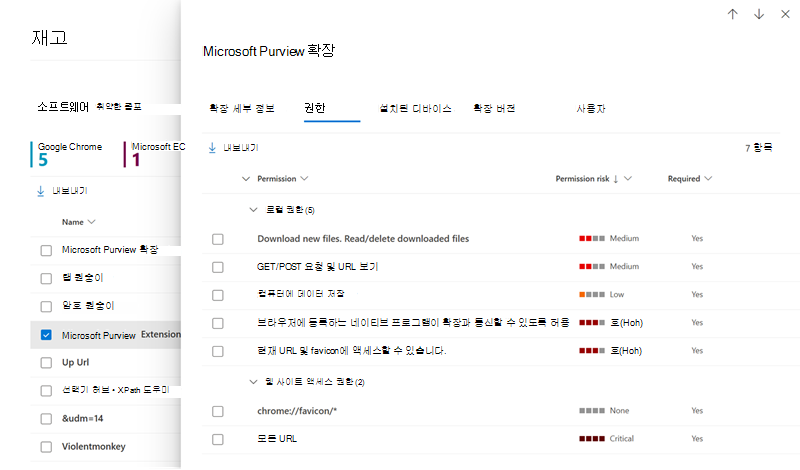800x470 pixels.
Task: Check the 현재 URL 및 favicon permission checkbox
Action: (218, 351)
